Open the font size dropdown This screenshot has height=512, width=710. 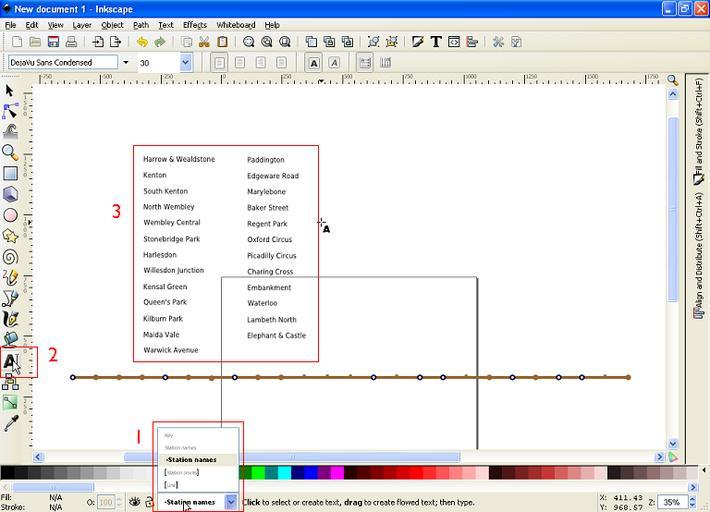coord(186,62)
